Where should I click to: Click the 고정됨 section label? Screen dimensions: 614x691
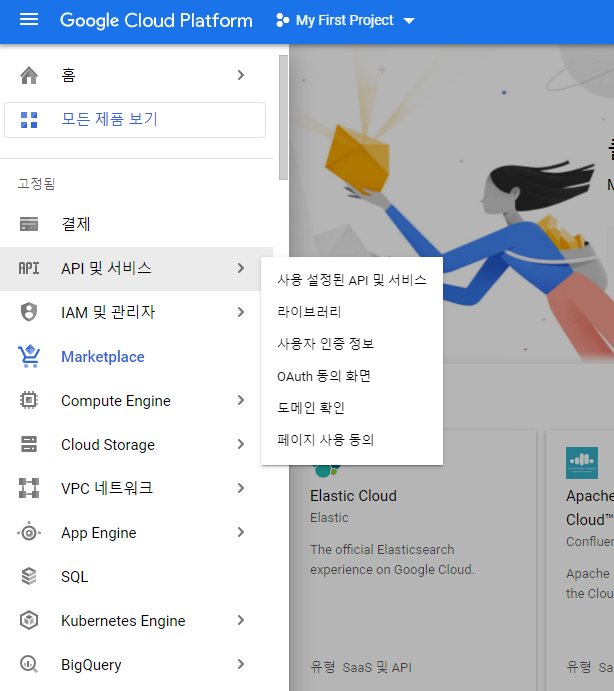click(x=36, y=183)
